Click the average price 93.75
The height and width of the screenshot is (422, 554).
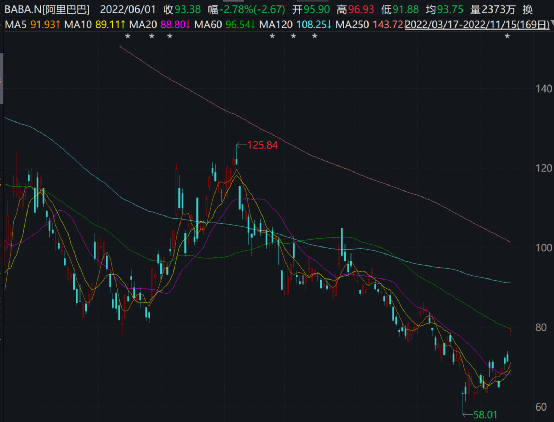449,9
